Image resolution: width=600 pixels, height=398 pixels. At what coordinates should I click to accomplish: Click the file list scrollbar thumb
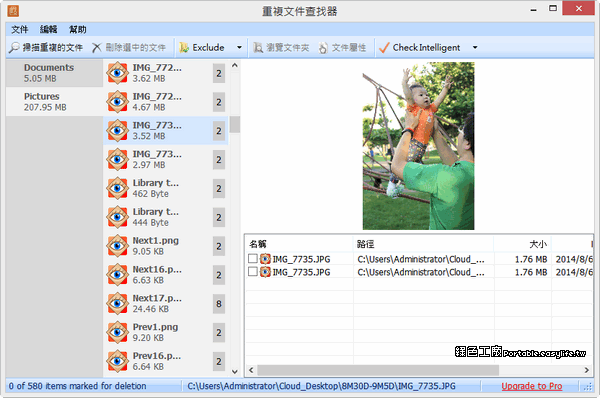[235, 124]
